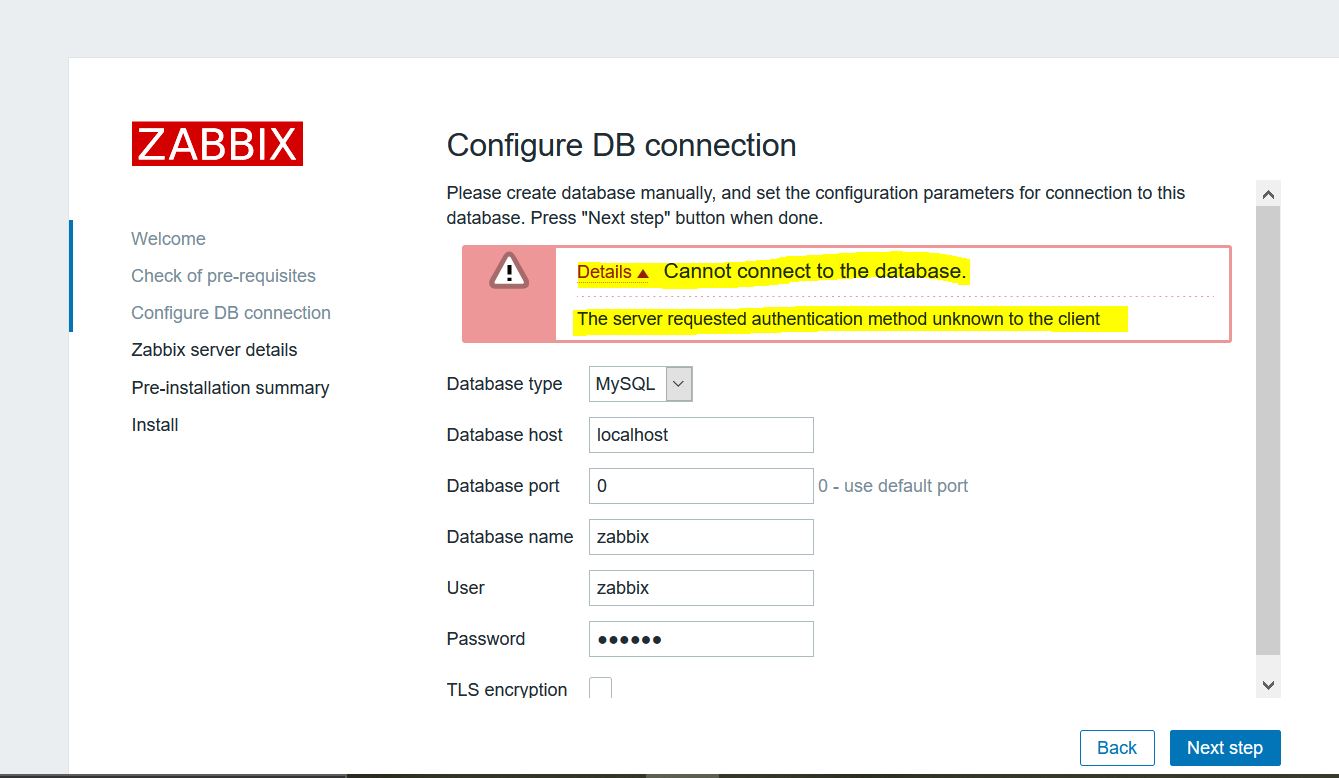This screenshot has width=1339, height=778.
Task: Click the '0 - use default port' hint
Action: [x=893, y=486]
